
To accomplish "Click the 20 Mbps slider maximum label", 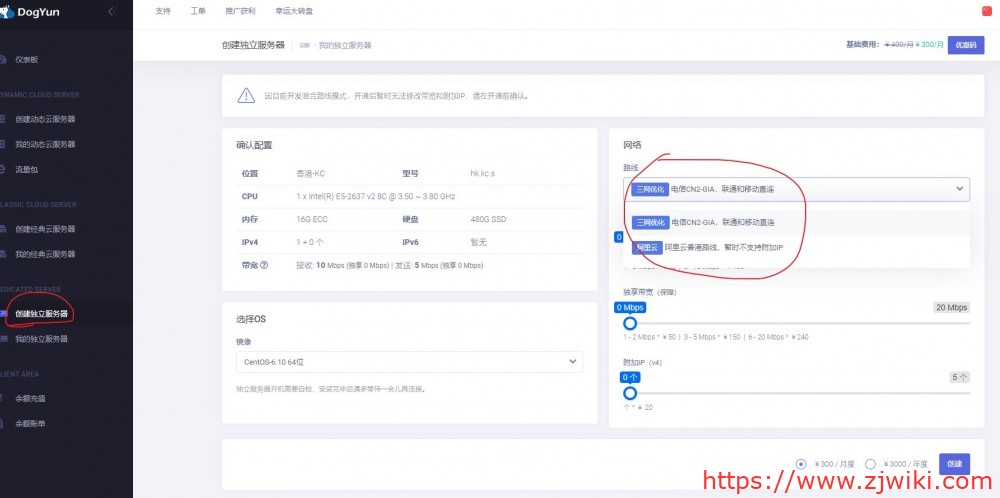I will click(x=952, y=307).
